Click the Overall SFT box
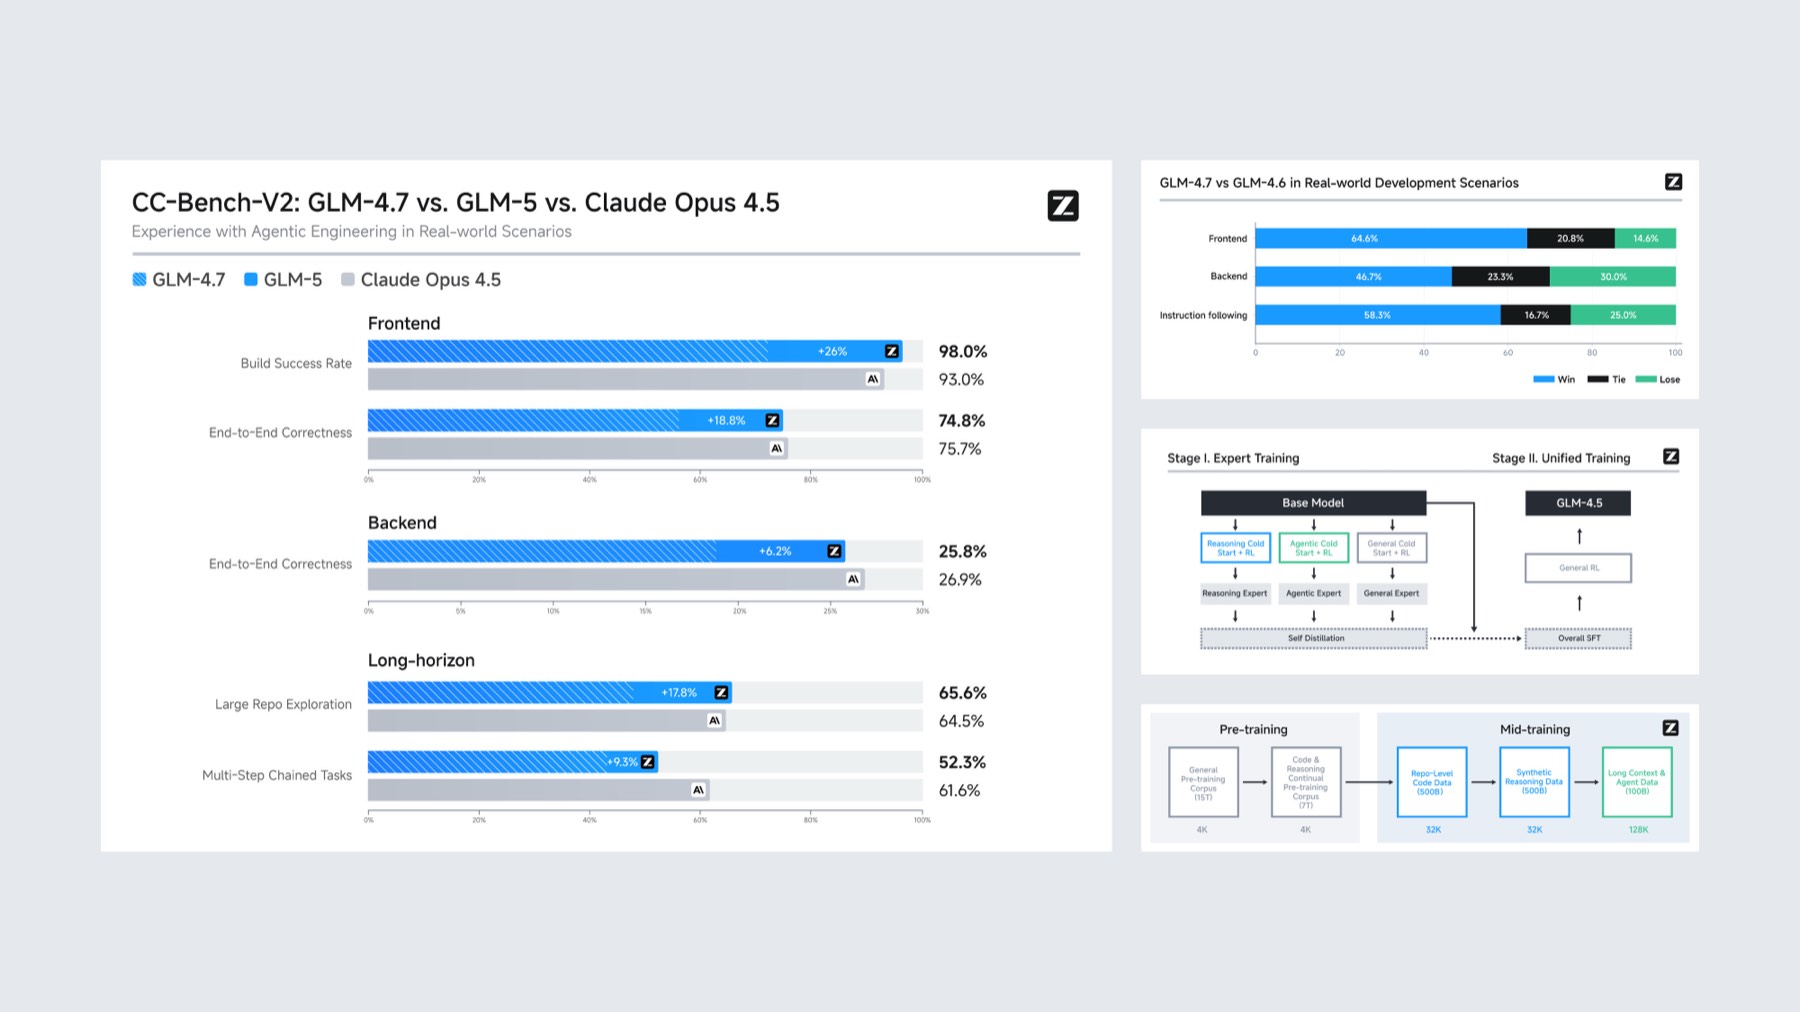1800x1012 pixels. click(x=1578, y=638)
